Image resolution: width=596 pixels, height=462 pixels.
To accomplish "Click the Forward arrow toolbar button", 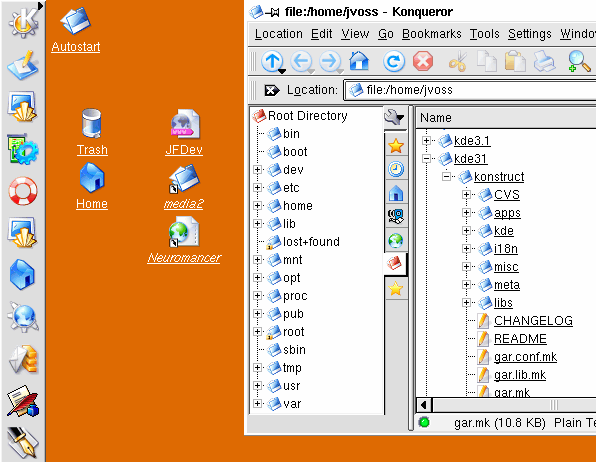I will coord(330,61).
